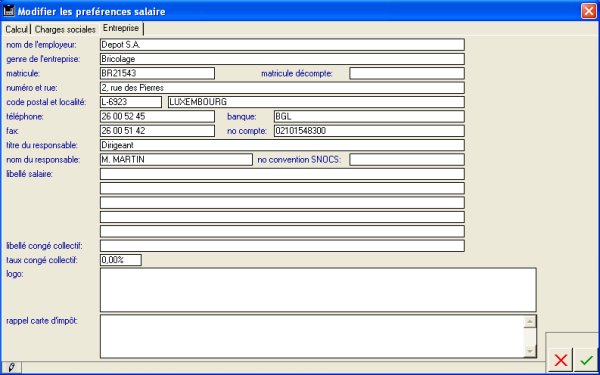Click the 'no compte:' label
Screen dimensions: 600x375
coord(247,131)
